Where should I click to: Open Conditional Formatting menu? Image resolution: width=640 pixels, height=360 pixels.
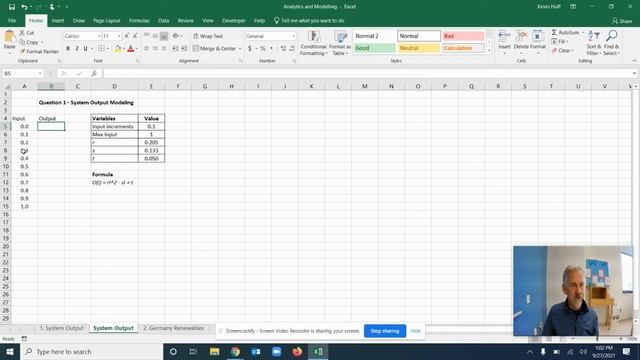click(x=313, y=43)
